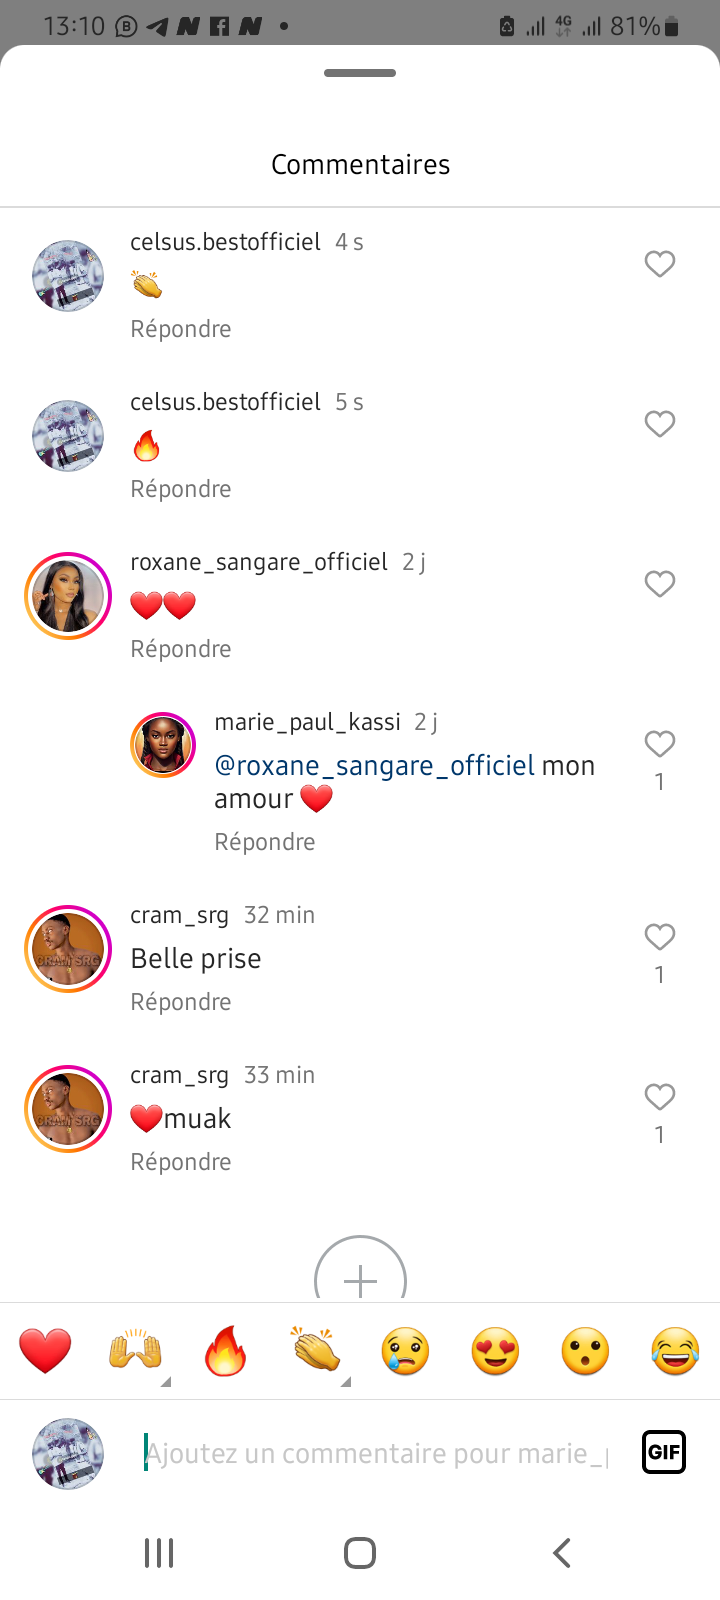The height and width of the screenshot is (1600, 720).
Task: Tap the comment sheet drag handle
Action: (360, 73)
